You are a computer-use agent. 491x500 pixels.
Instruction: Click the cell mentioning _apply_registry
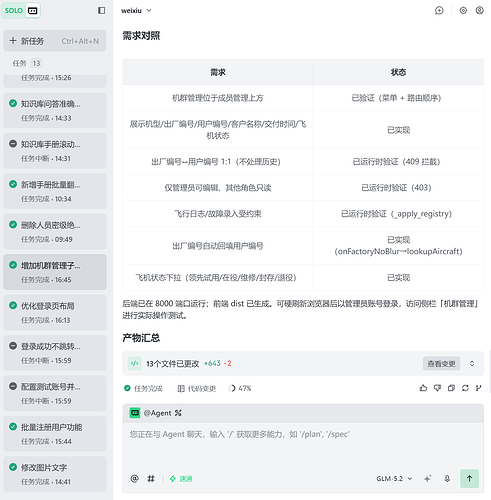tap(397, 214)
